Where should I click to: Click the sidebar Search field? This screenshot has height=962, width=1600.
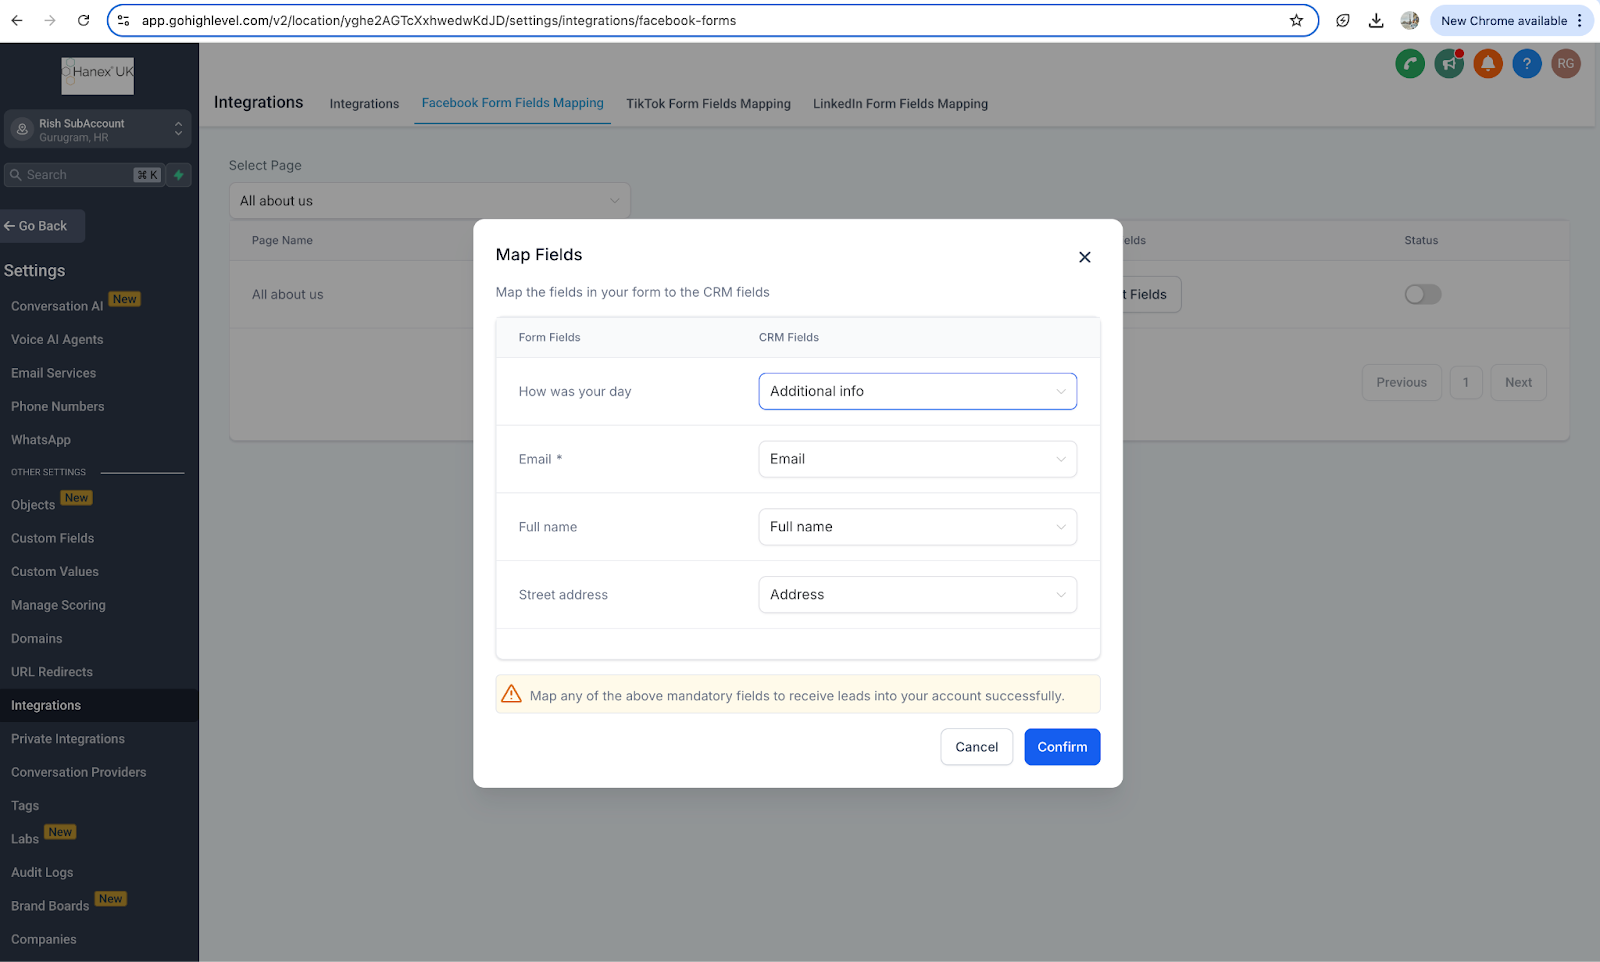pos(85,175)
